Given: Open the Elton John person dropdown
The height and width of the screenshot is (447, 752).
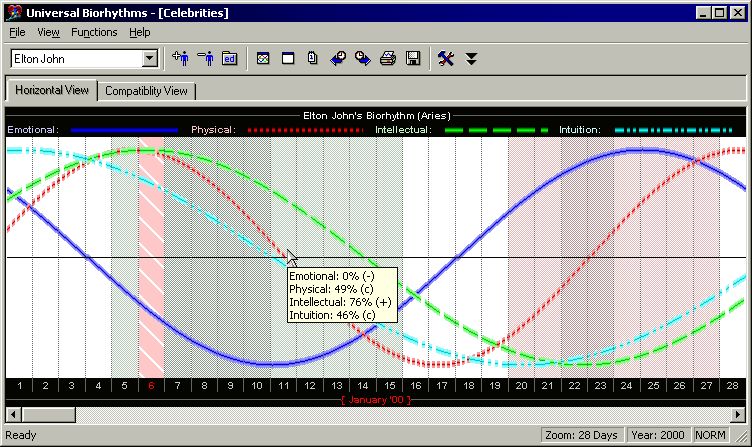Looking at the screenshot, I should (150, 59).
